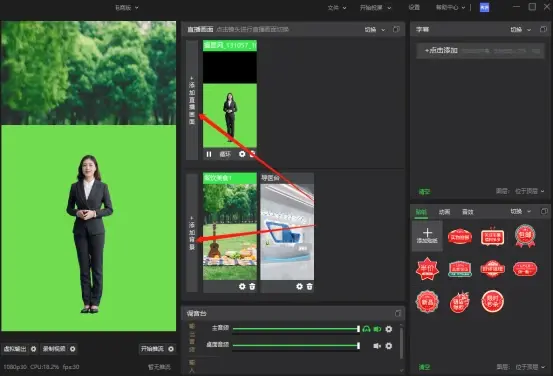Click the 开始推流 button
Image resolution: width=554 pixels, height=376 pixels.
152,349
